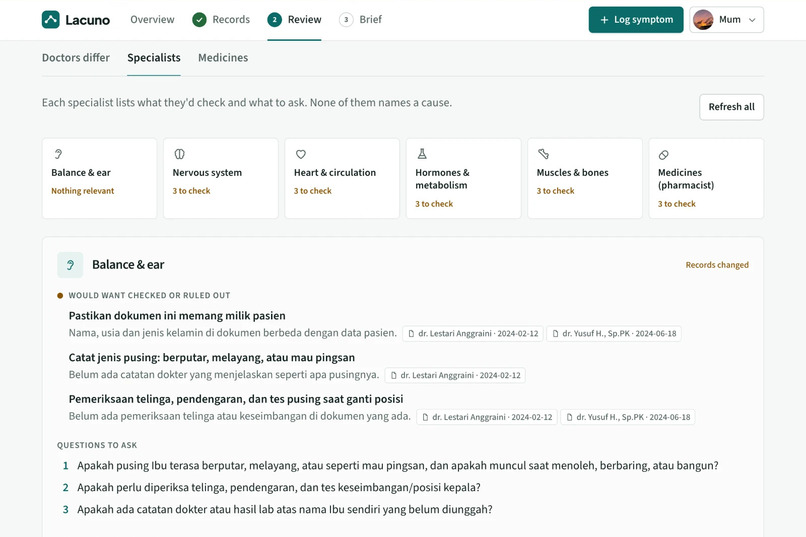
Task: Click the plus icon in Log symptom
Action: (604, 20)
